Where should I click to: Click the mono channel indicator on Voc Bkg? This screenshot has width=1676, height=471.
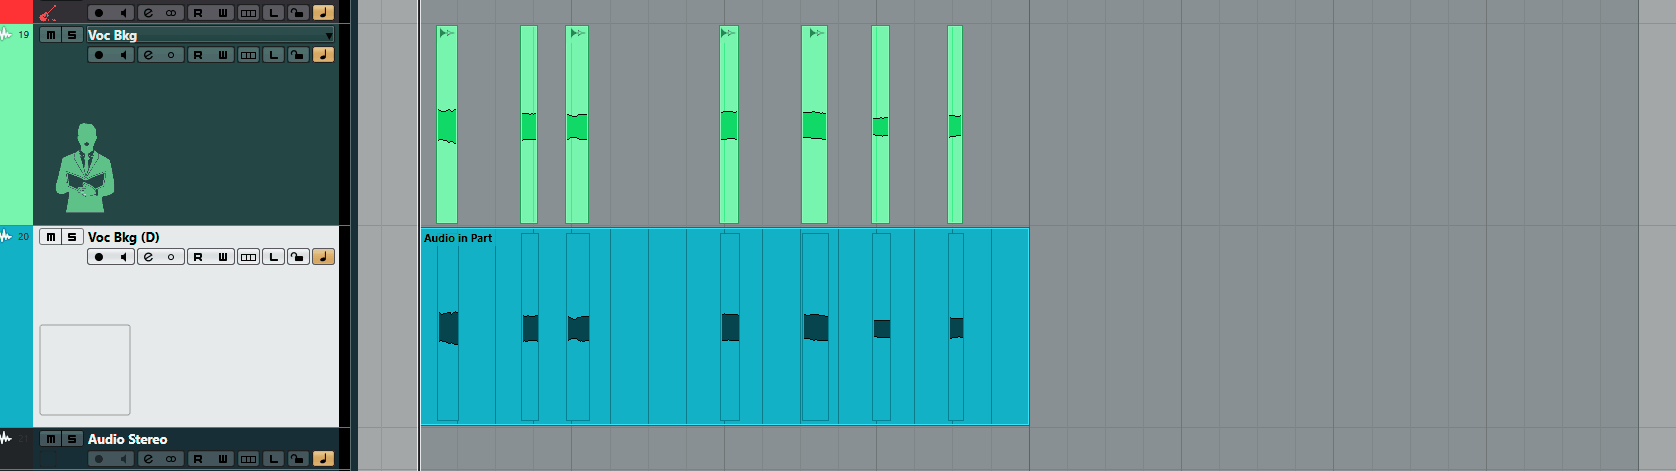[172, 55]
